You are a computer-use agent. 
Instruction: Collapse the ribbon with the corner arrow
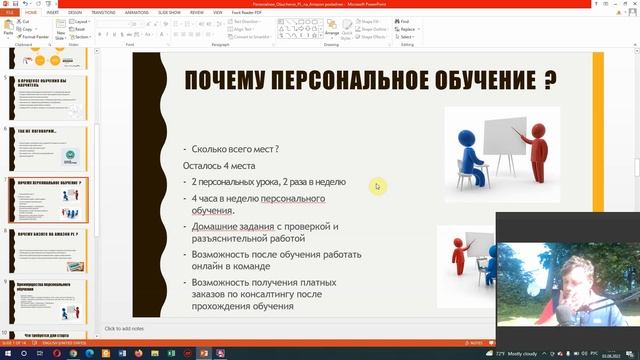(x=635, y=44)
